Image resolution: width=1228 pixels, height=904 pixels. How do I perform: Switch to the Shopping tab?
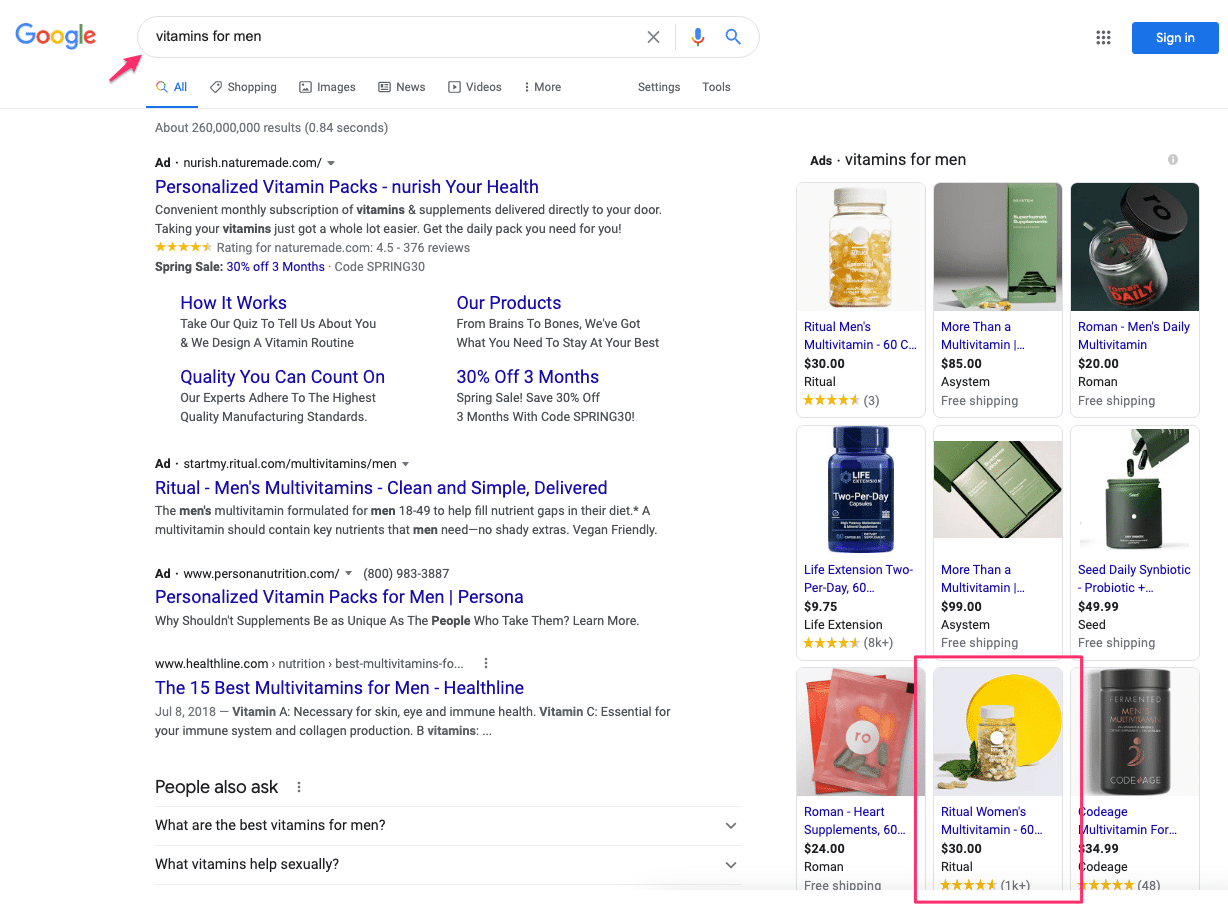tap(243, 87)
